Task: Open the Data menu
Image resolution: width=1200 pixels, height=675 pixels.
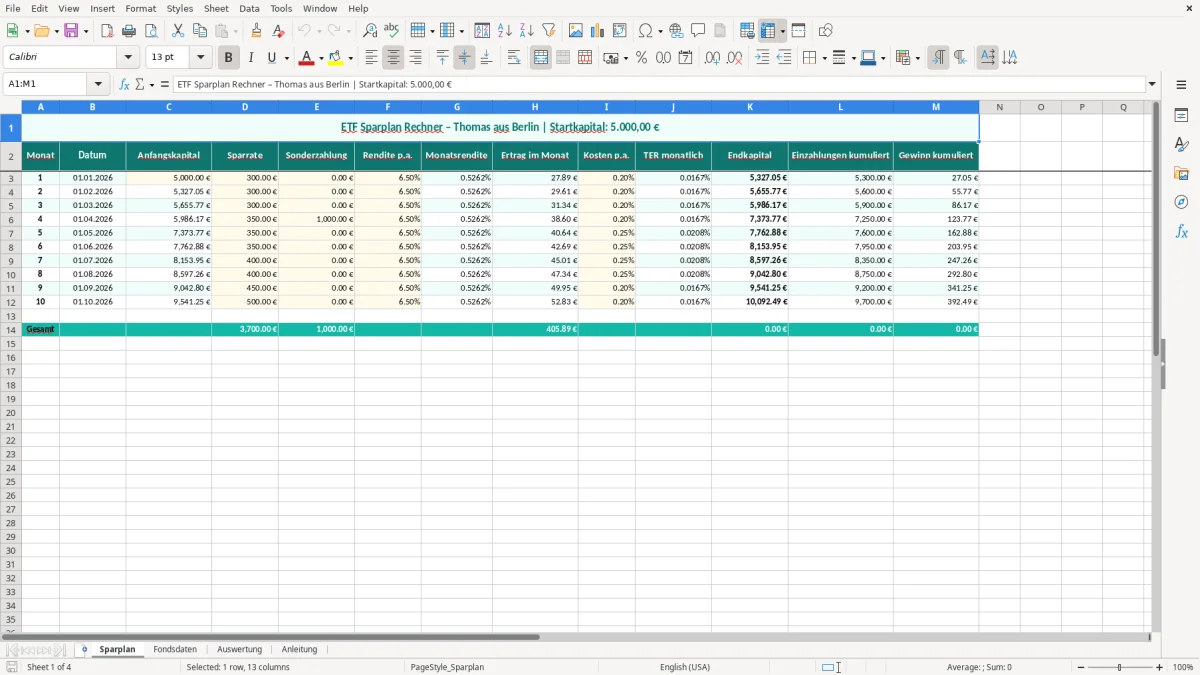Action: coord(249,8)
